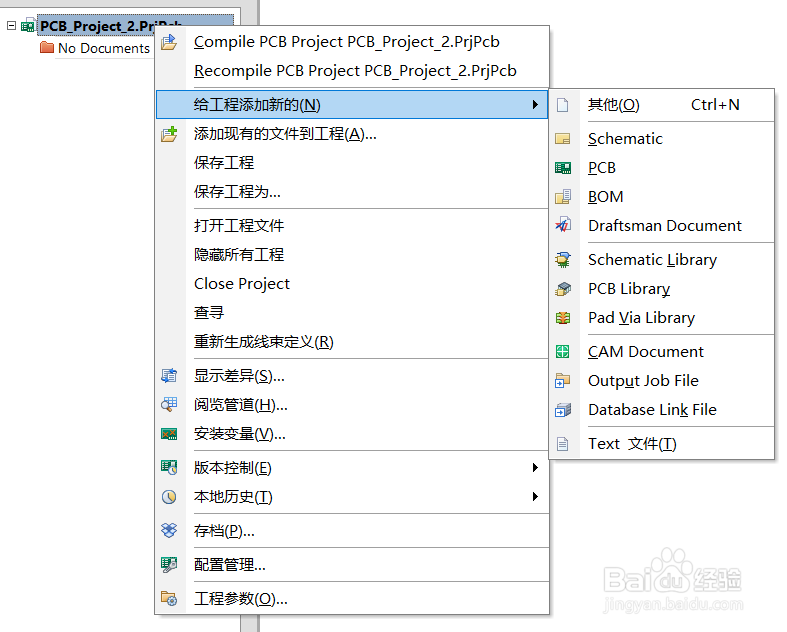Screen dimensions: 787x632
Task: Click the 阅览管道 icon
Action: coord(169,405)
